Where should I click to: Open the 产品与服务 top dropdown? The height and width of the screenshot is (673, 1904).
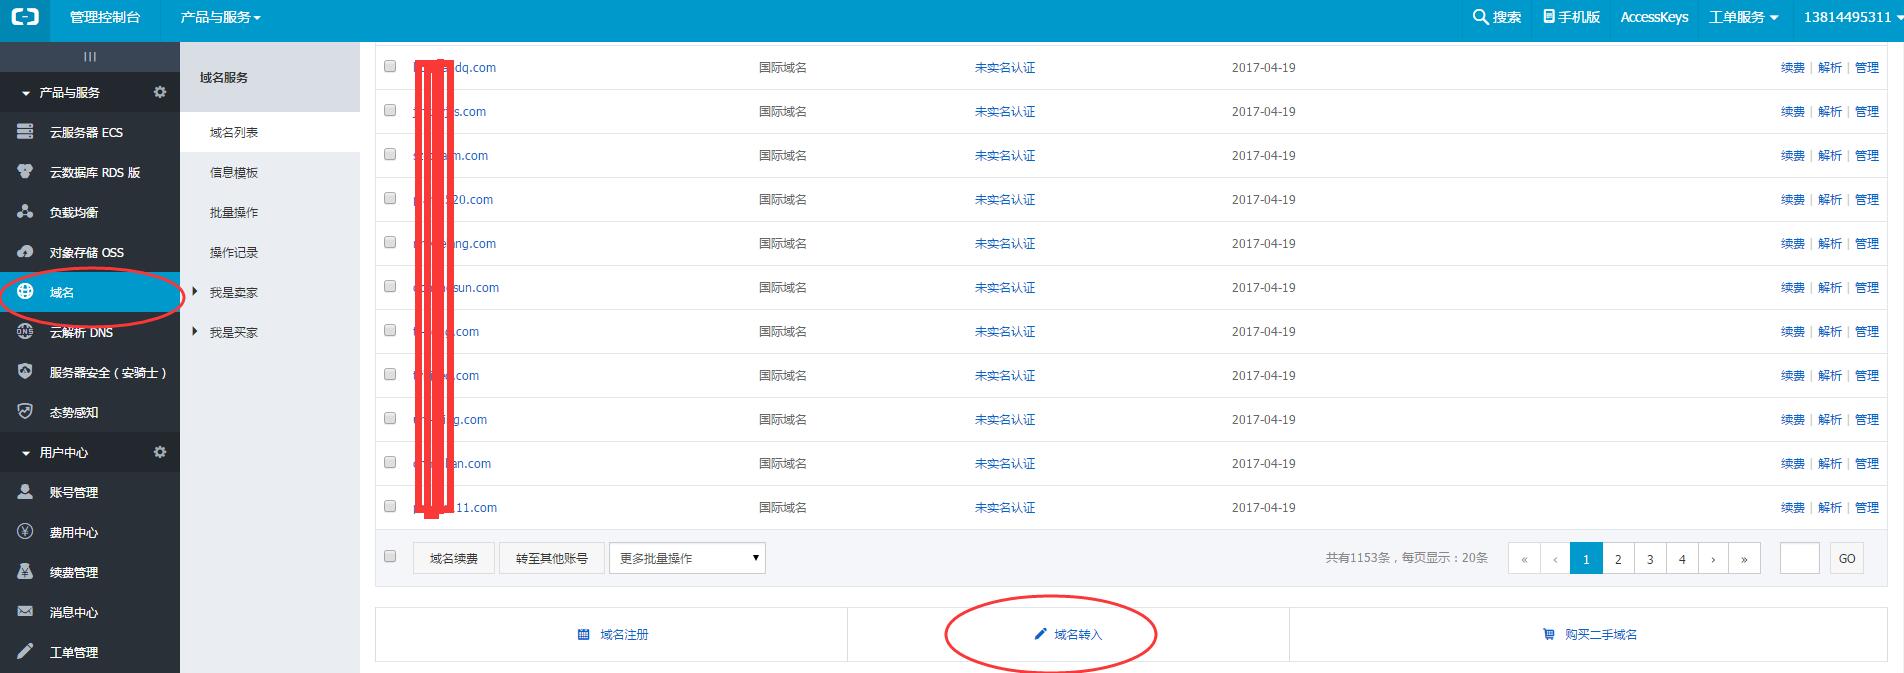tap(220, 17)
